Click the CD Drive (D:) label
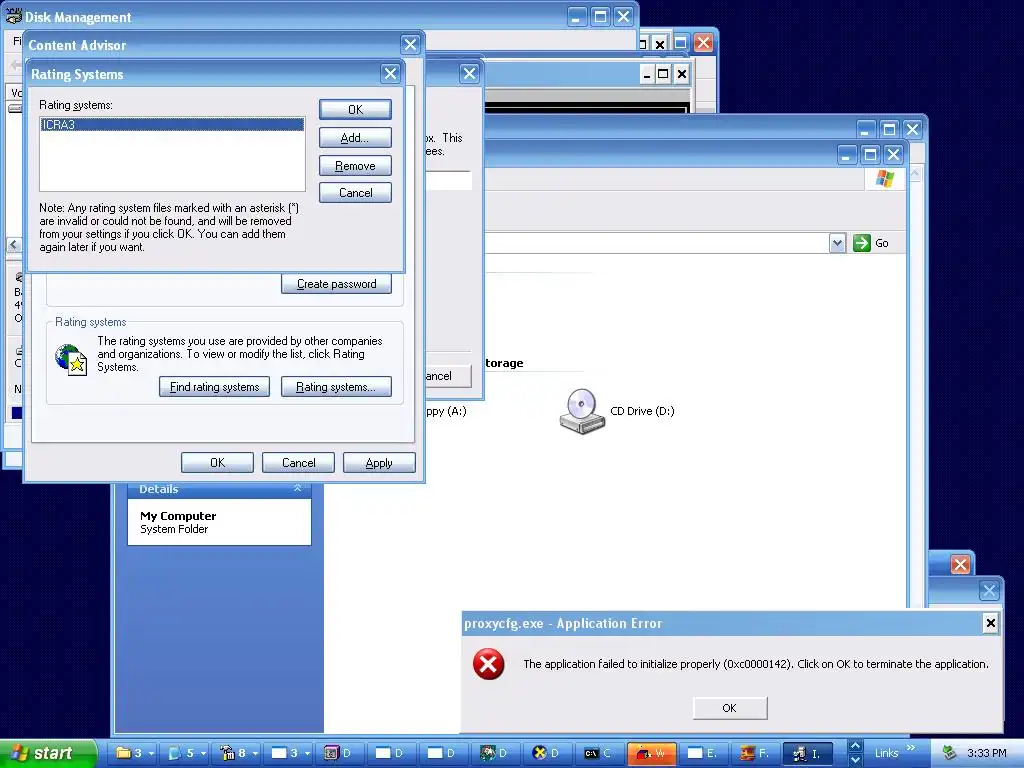Screen dimensions: 1024x768 [x=642, y=411]
